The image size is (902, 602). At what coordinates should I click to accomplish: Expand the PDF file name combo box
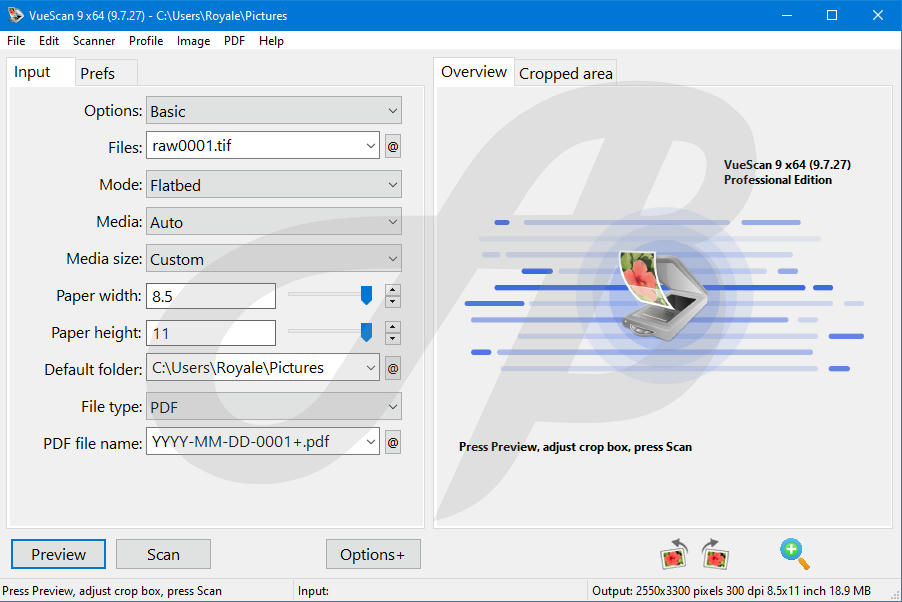[370, 442]
